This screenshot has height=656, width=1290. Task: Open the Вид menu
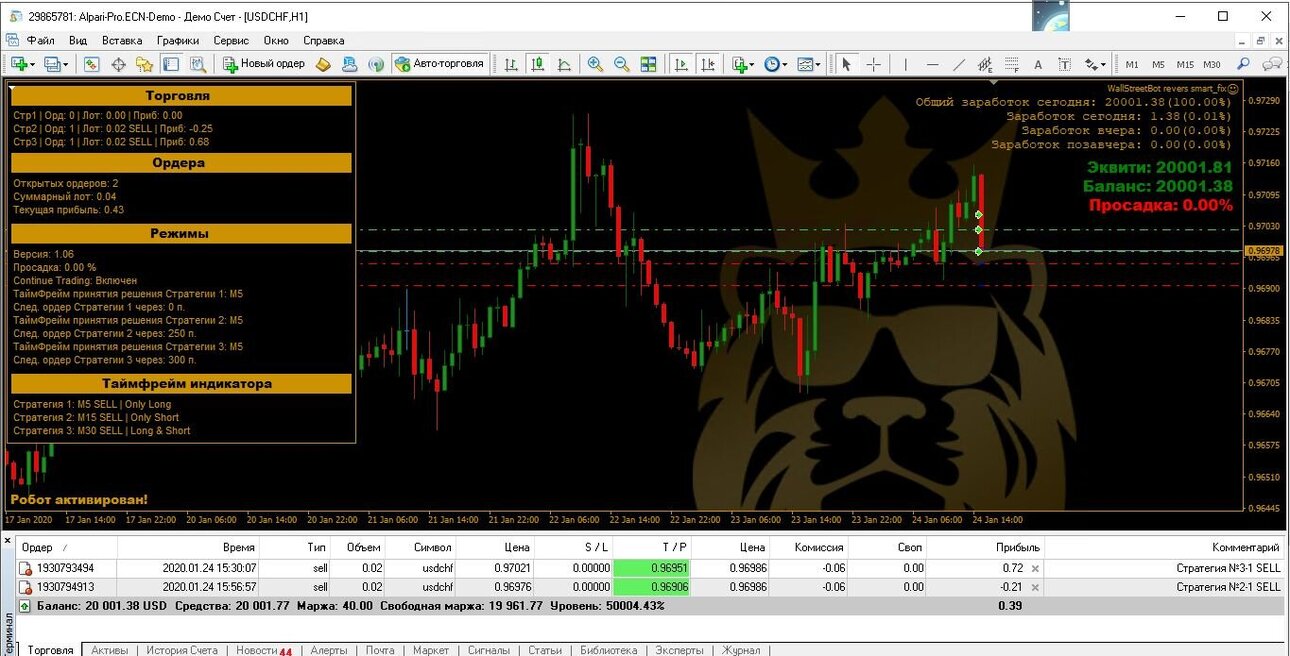(78, 41)
